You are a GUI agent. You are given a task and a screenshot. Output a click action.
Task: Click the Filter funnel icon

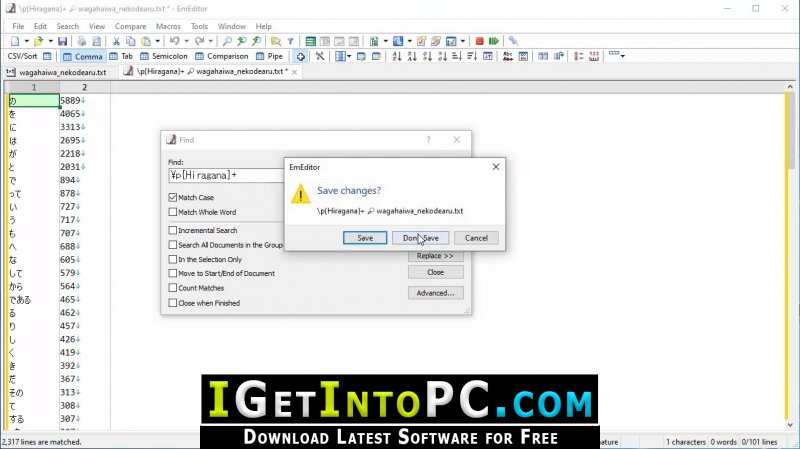(x=290, y=41)
